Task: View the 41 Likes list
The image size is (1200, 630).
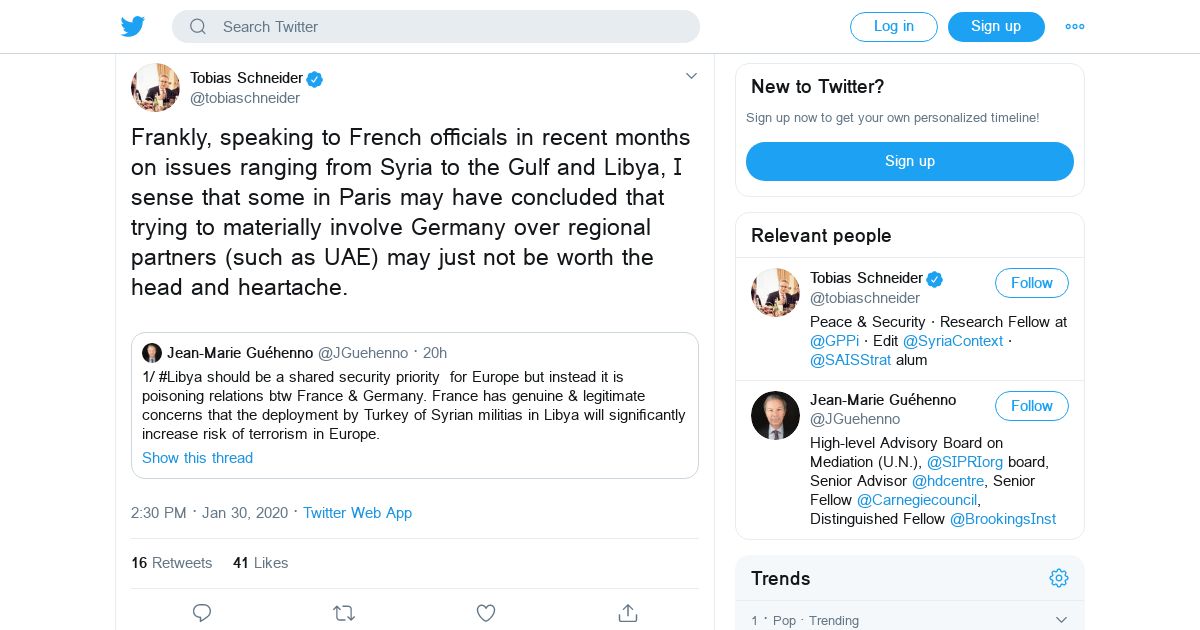Action: (x=260, y=563)
